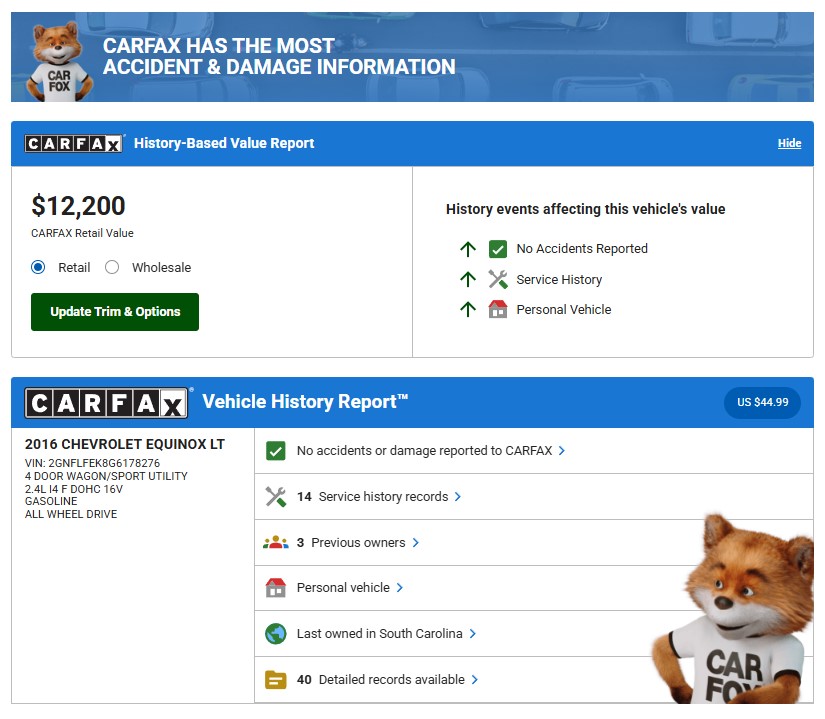The height and width of the screenshot is (719, 825).
Task: Click the house icon next to Personal Vehicle value event
Action: pos(498,310)
